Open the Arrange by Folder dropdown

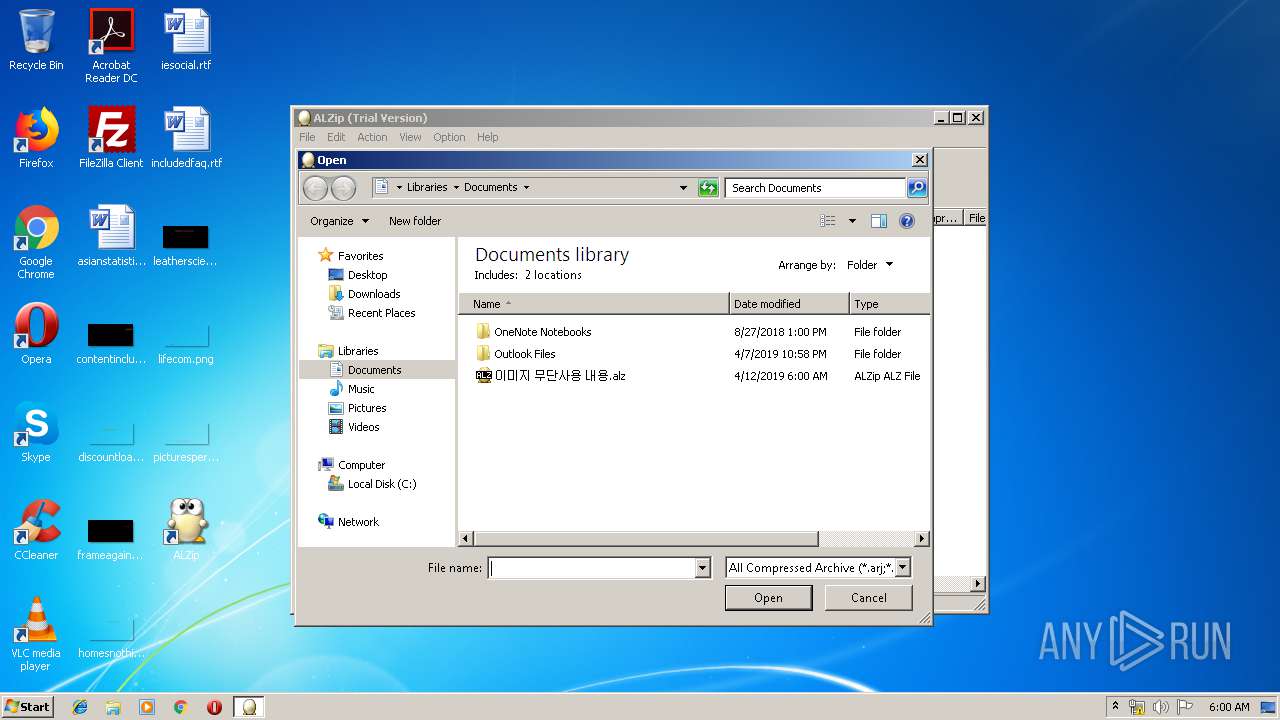(x=870, y=265)
